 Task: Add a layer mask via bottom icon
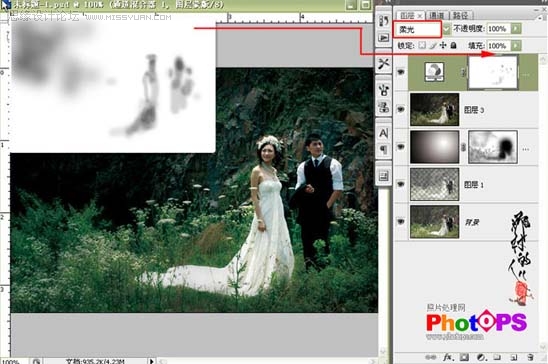pyautogui.click(x=464, y=357)
